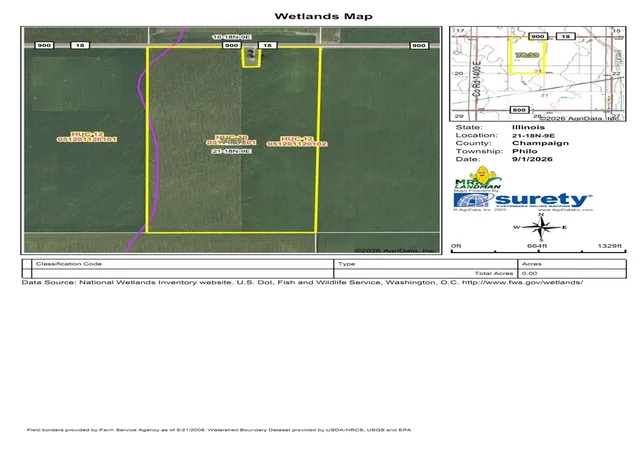Open the locator topo map thumbnail
Screen dimensions: 640x450
point(538,74)
